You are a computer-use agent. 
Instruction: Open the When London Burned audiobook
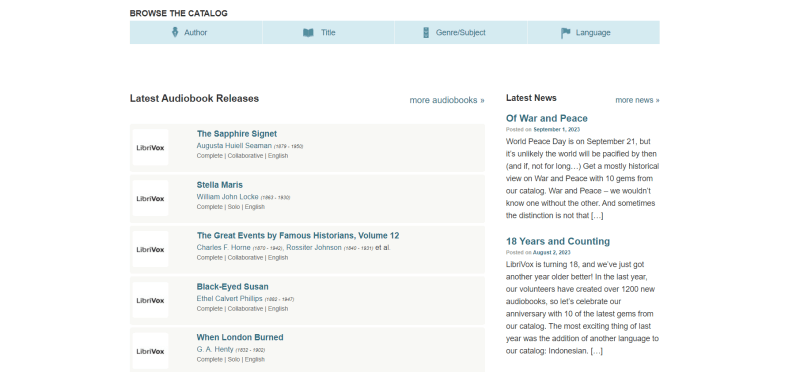(x=240, y=337)
